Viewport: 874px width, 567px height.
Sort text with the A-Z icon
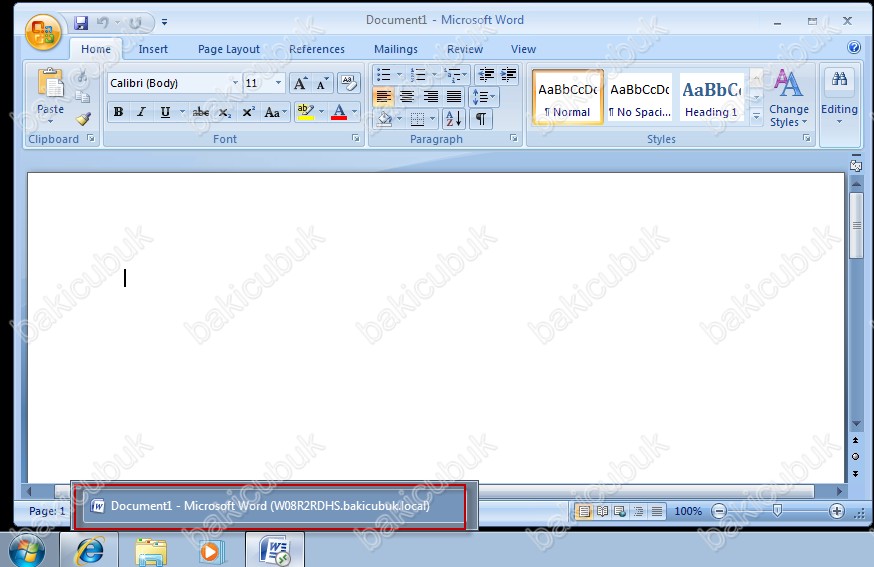click(454, 119)
